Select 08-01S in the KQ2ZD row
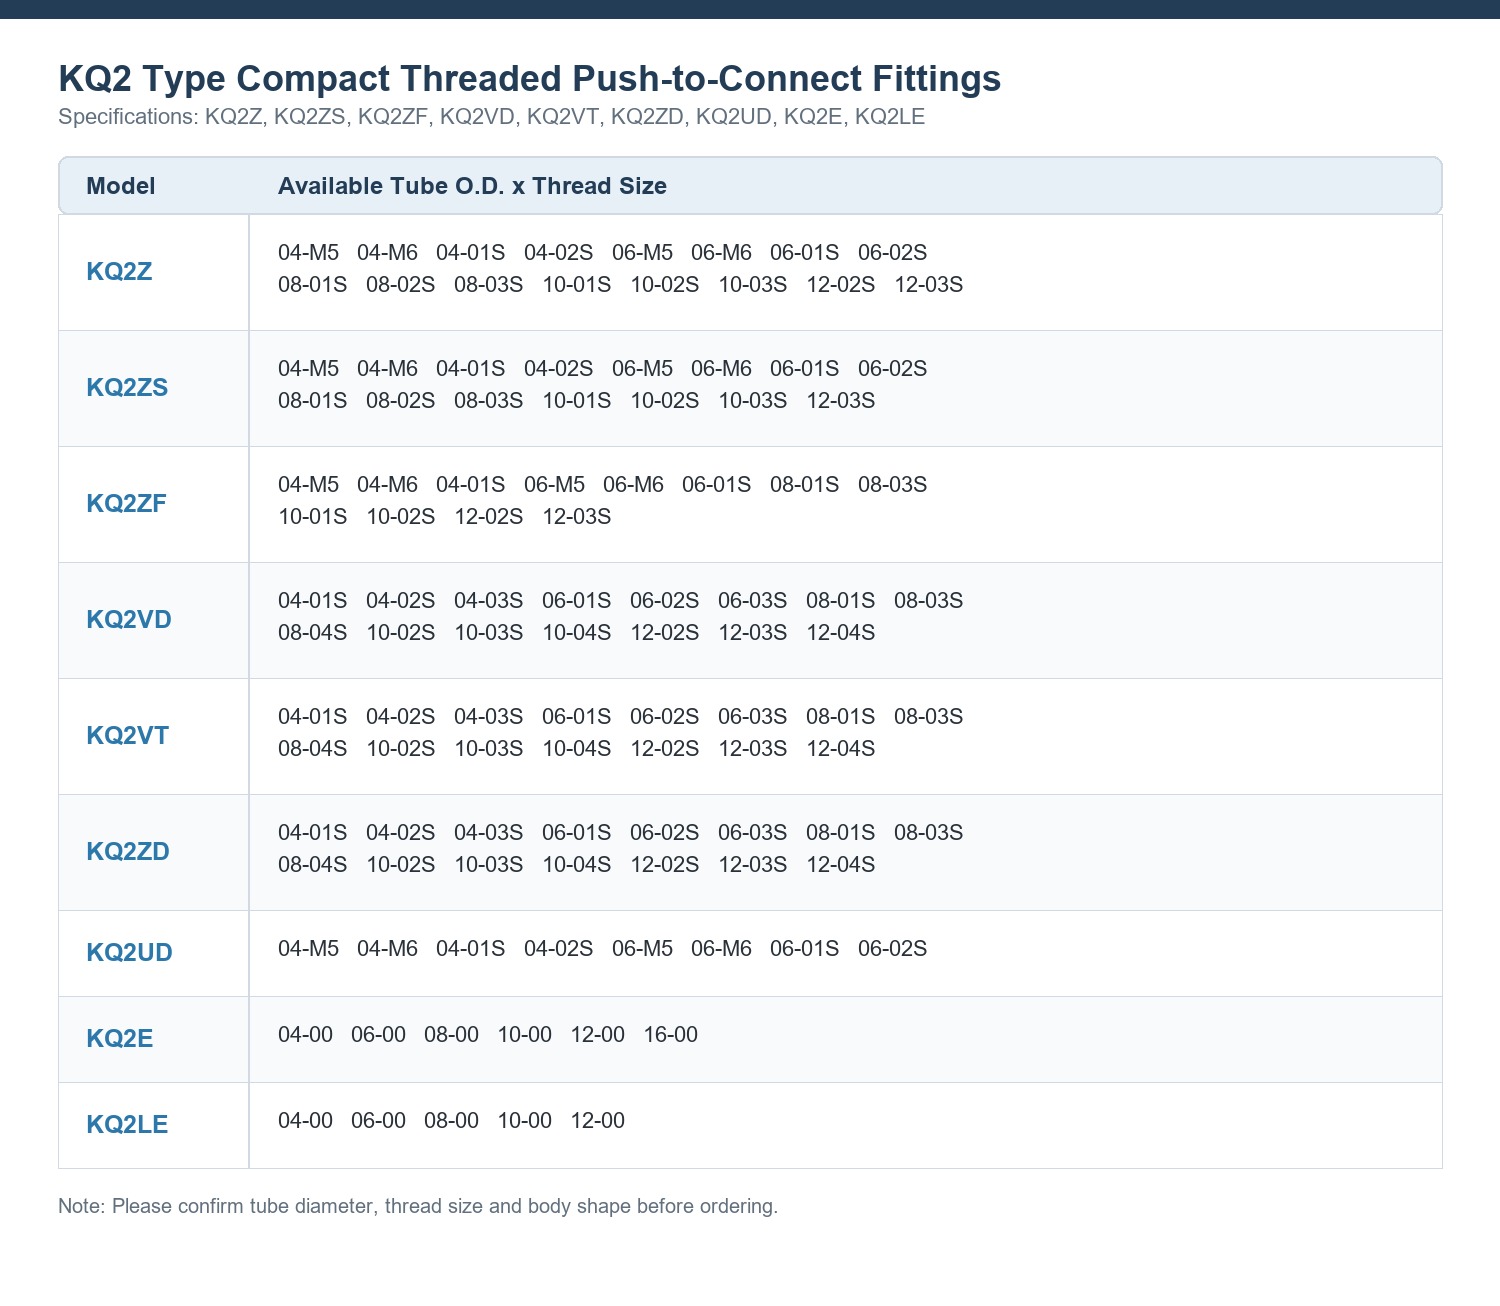 [x=841, y=833]
